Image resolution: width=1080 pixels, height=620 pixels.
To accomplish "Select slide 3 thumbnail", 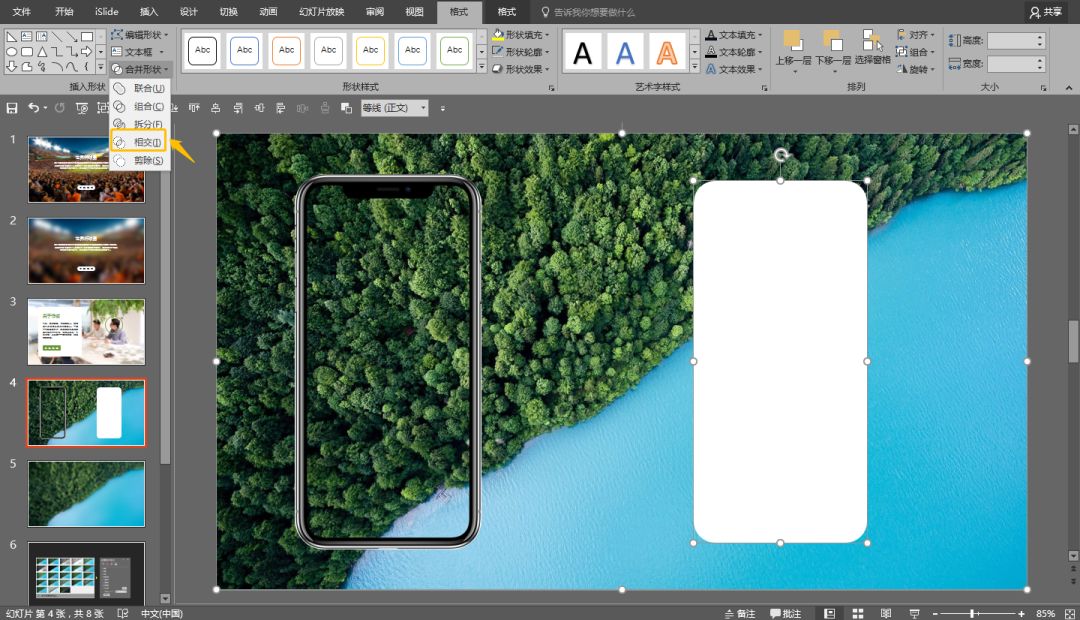I will point(86,331).
